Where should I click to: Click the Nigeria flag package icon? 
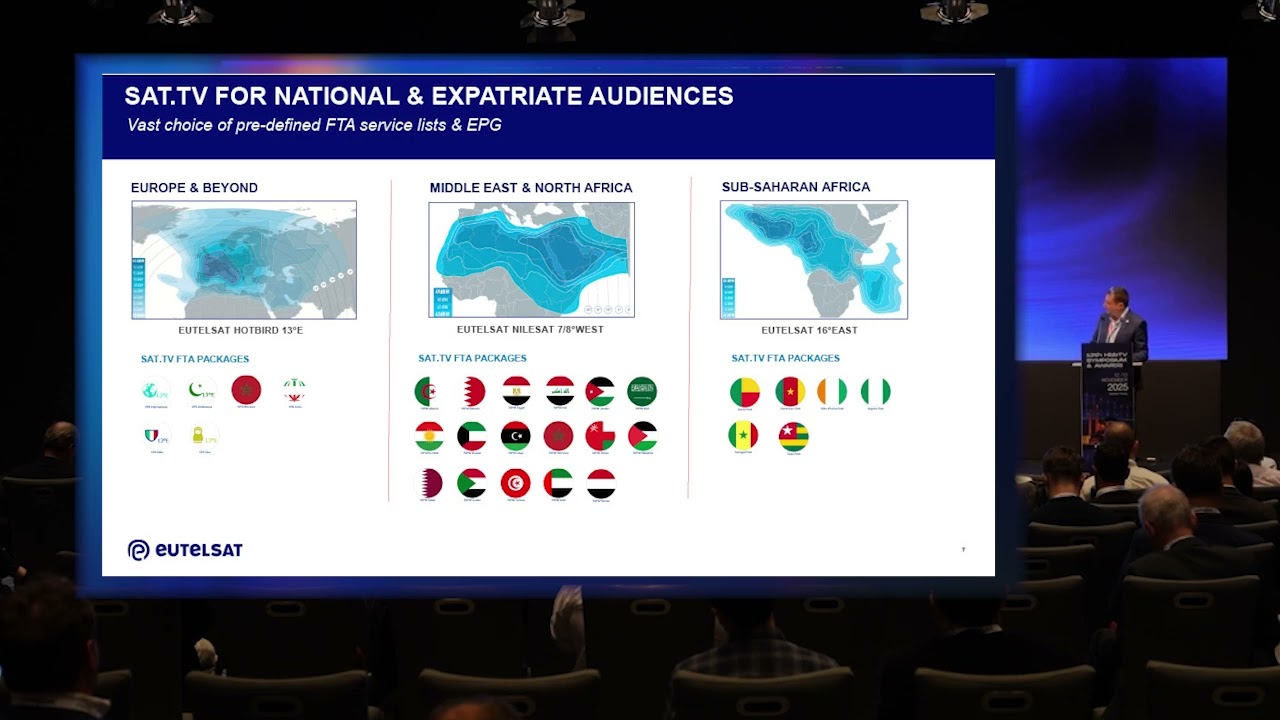pos(875,392)
